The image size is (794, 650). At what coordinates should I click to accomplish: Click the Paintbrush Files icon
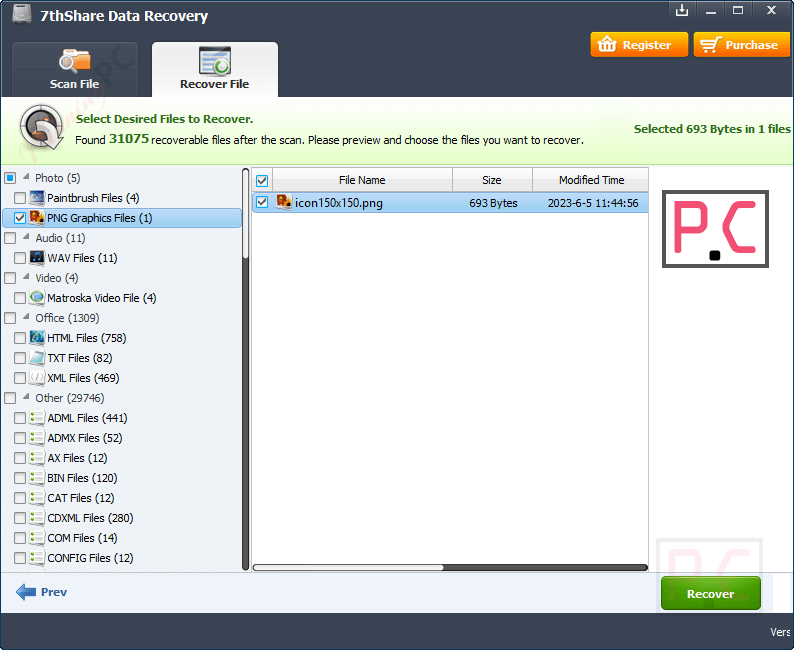(x=37, y=197)
